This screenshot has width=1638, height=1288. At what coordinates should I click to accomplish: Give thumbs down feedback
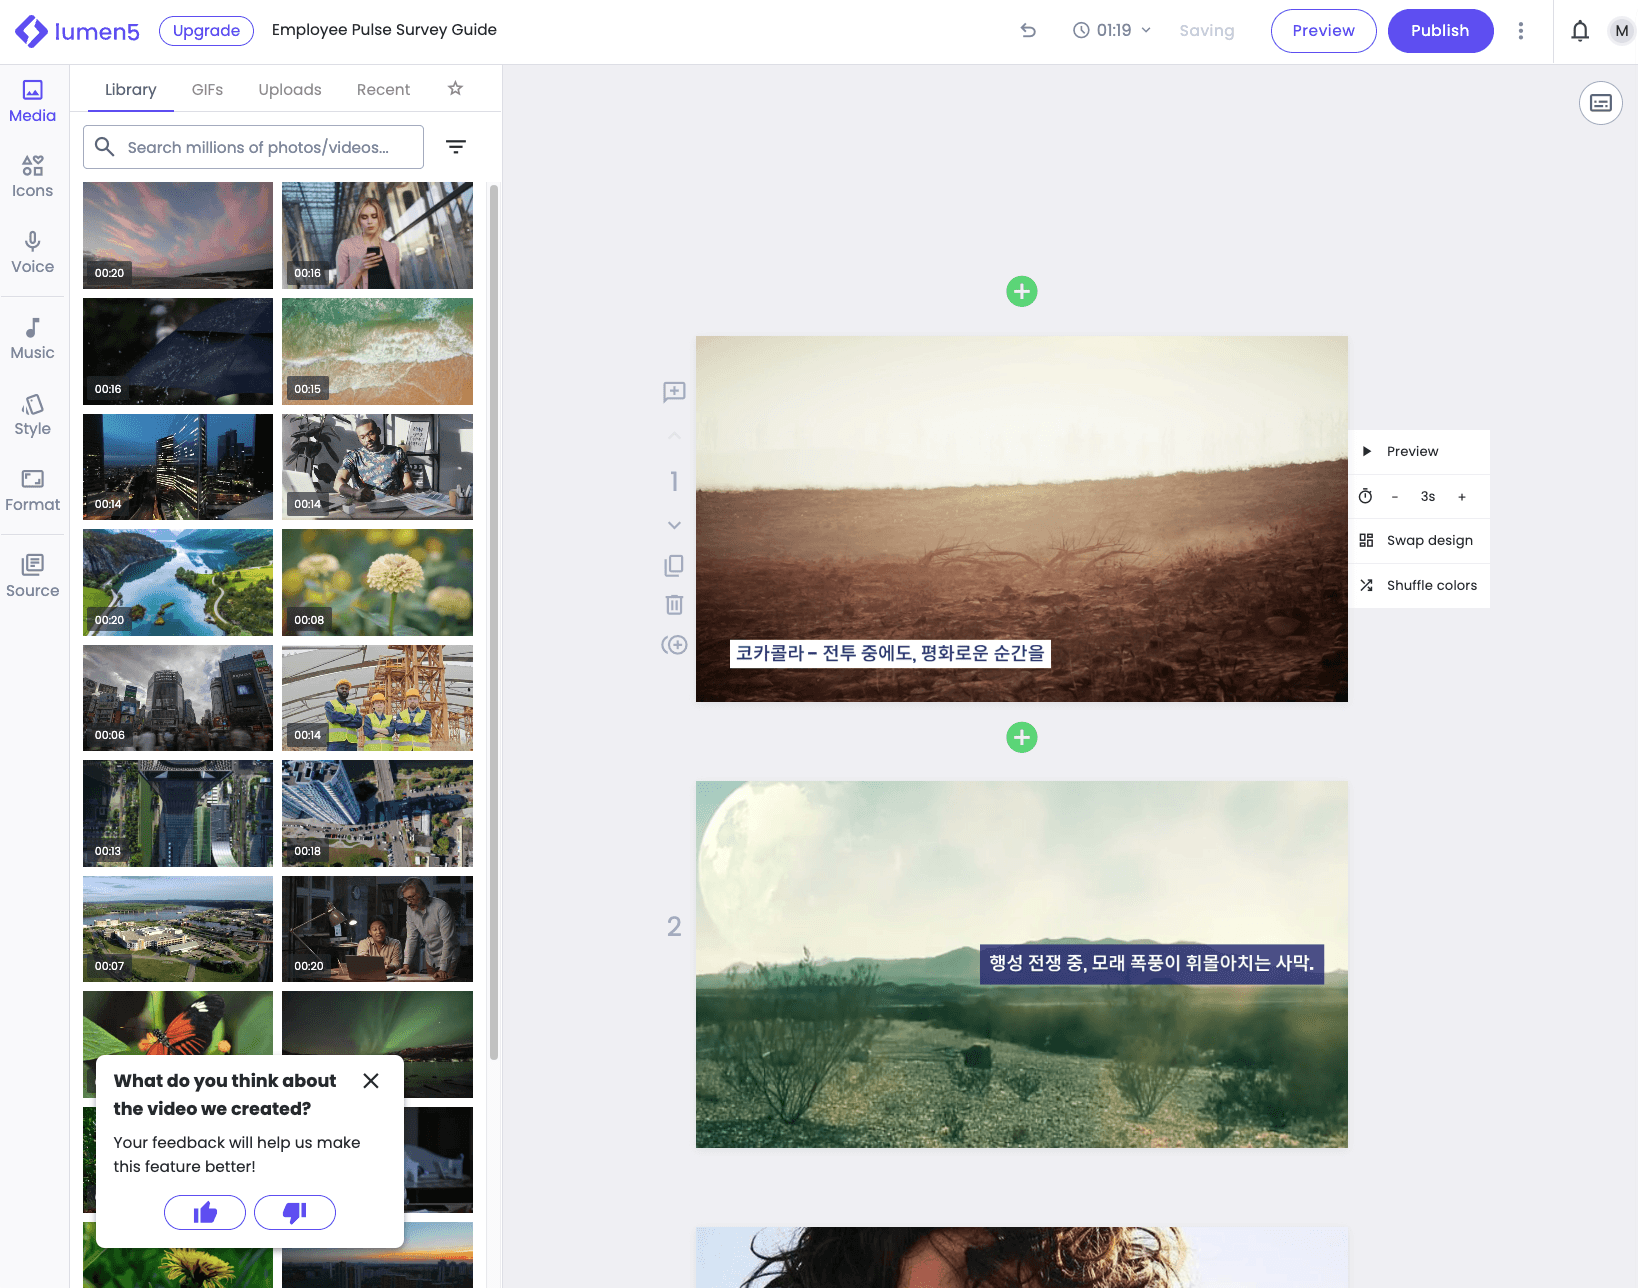(295, 1213)
